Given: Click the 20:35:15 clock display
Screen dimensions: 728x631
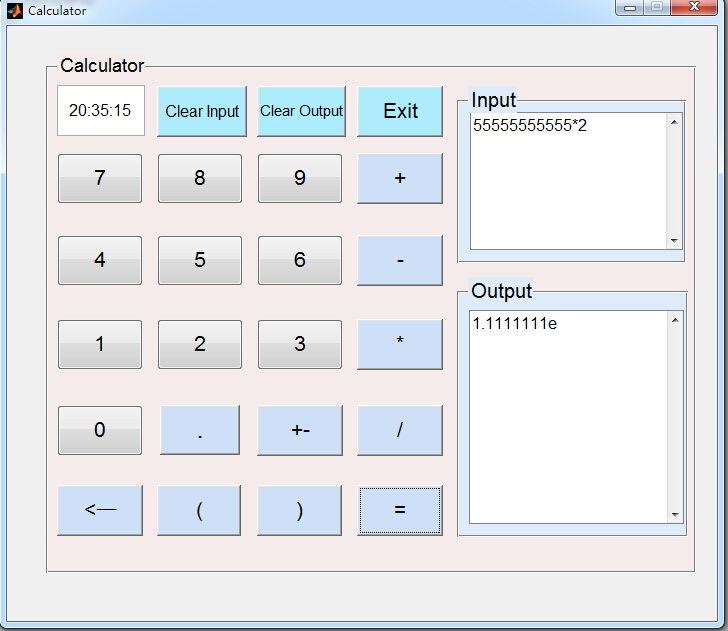Looking at the screenshot, I should (x=101, y=111).
